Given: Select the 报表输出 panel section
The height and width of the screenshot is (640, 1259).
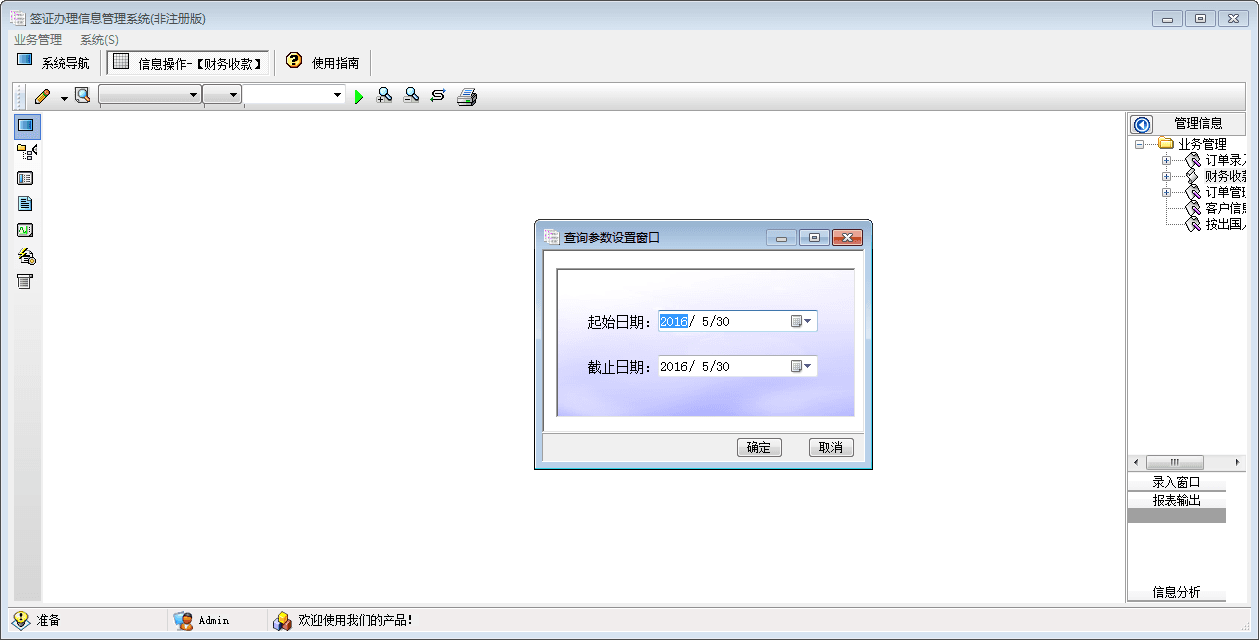Looking at the screenshot, I should 1176,500.
